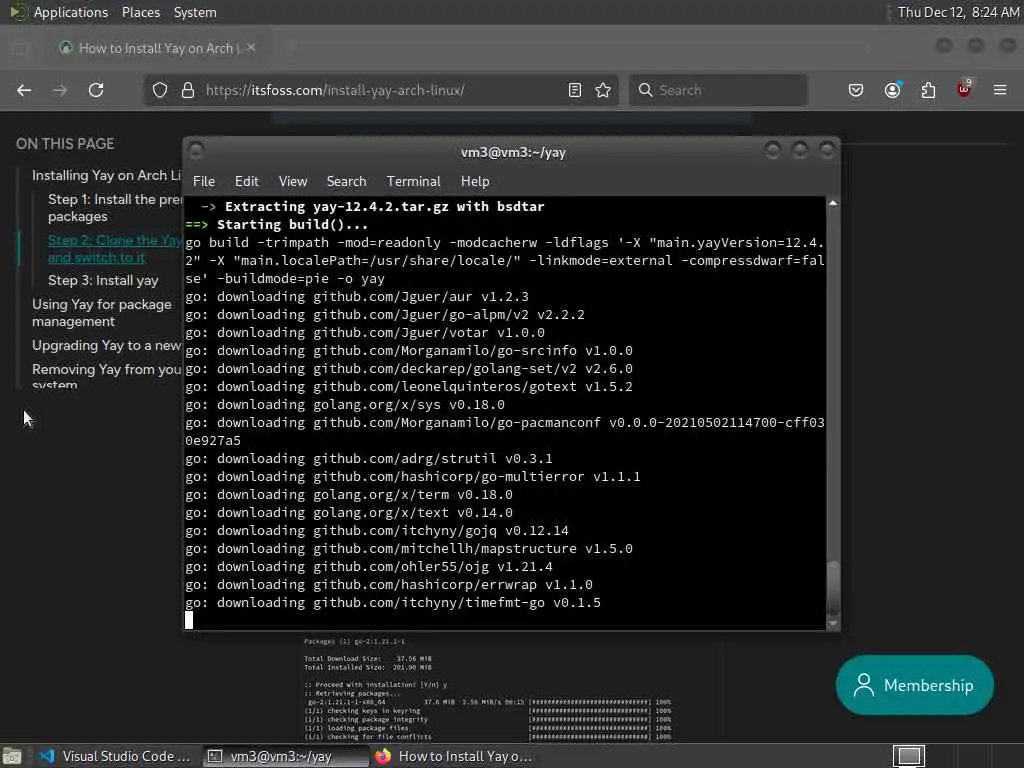Click the 'golang.org/x/sys v0.18.0' line

click(x=345, y=405)
